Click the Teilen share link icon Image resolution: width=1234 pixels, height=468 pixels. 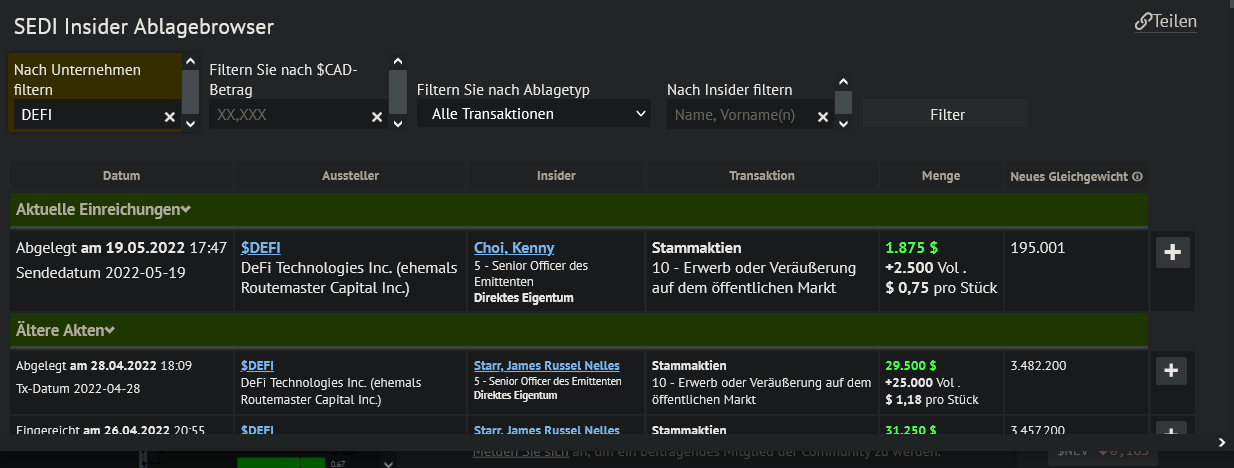pos(1143,22)
